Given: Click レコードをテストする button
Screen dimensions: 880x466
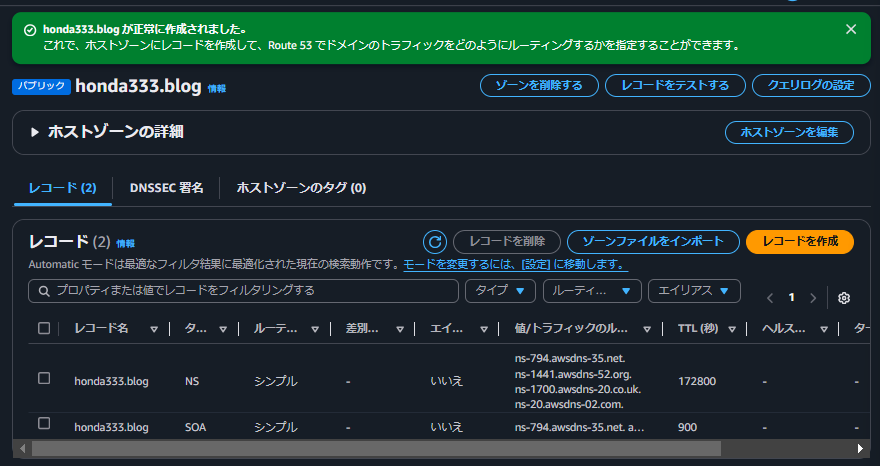Looking at the screenshot, I should (x=675, y=85).
